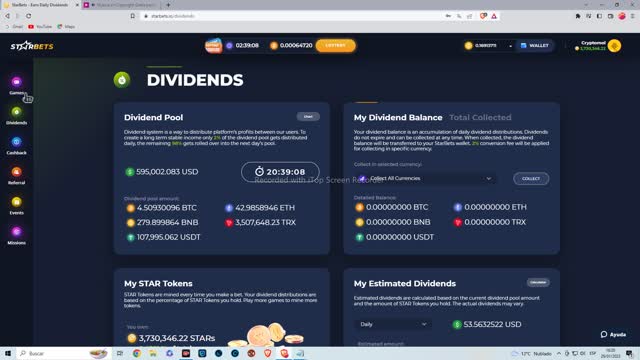
Task: Open the Missions sidebar icon
Action: (x=16, y=232)
